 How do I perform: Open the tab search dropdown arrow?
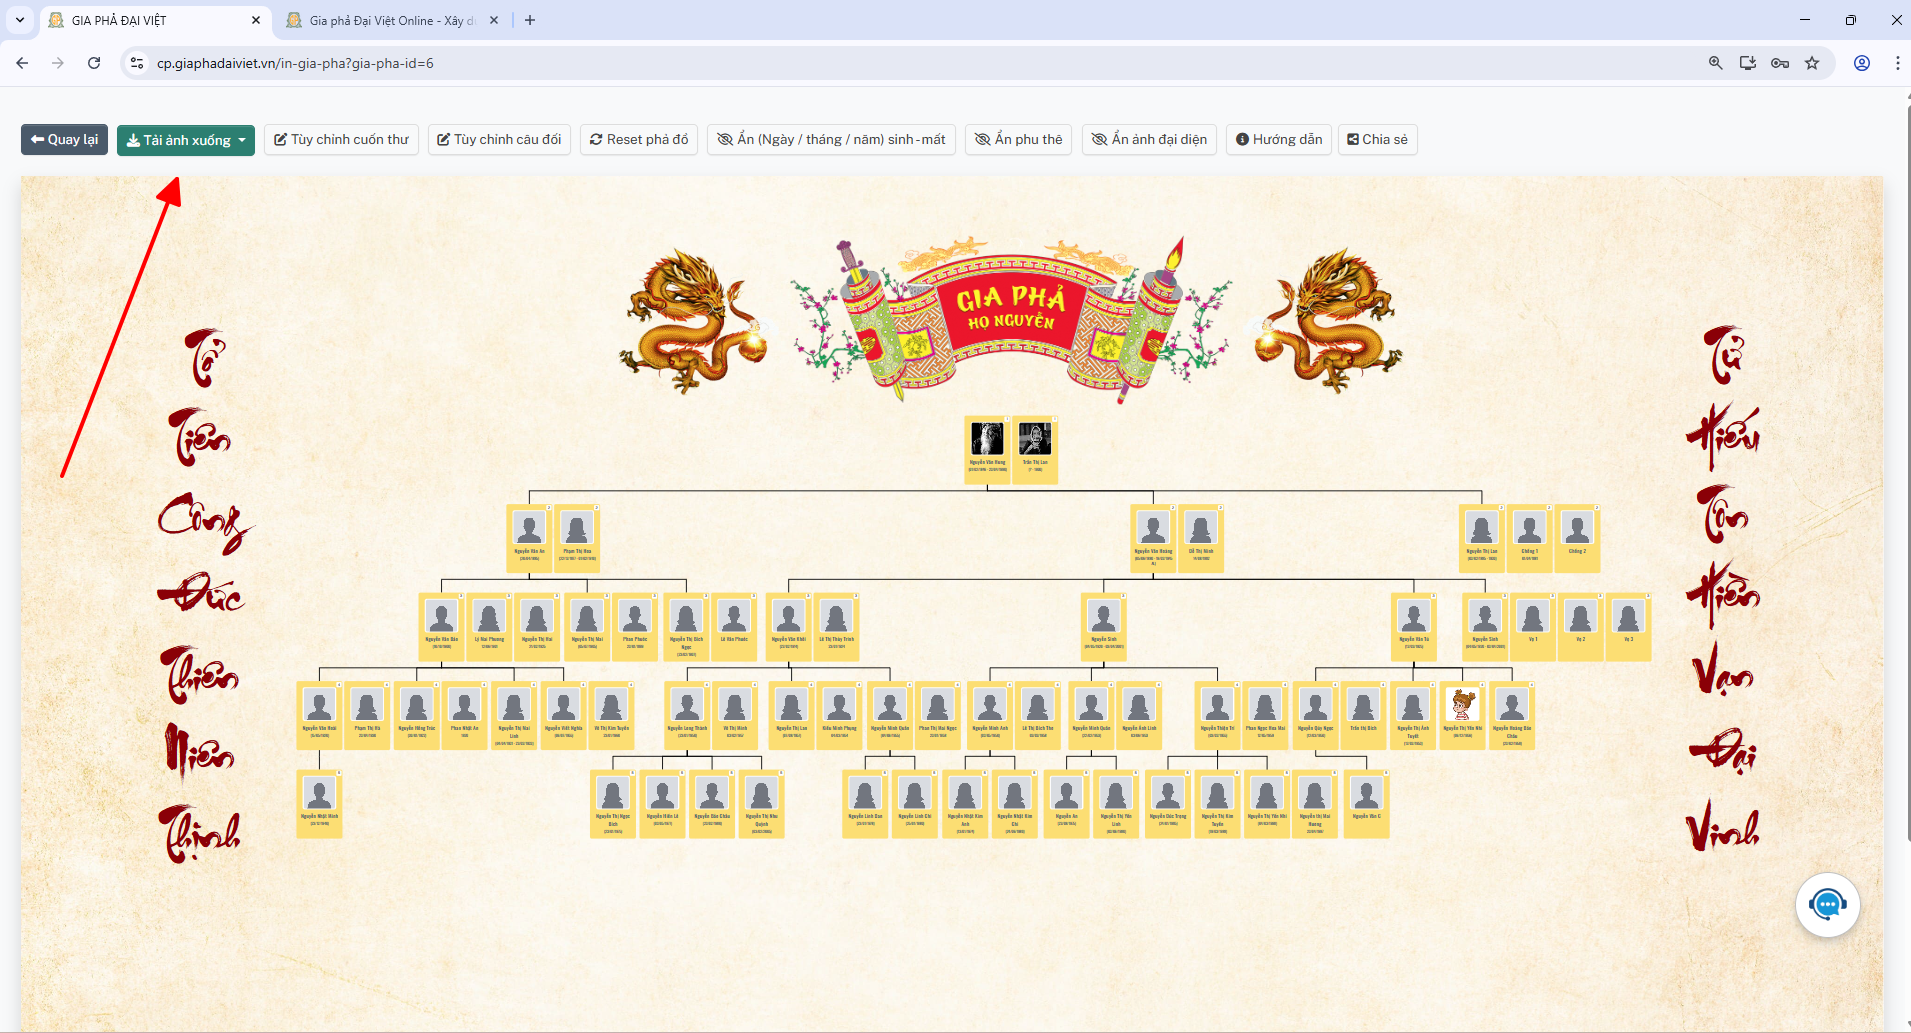tap(19, 20)
